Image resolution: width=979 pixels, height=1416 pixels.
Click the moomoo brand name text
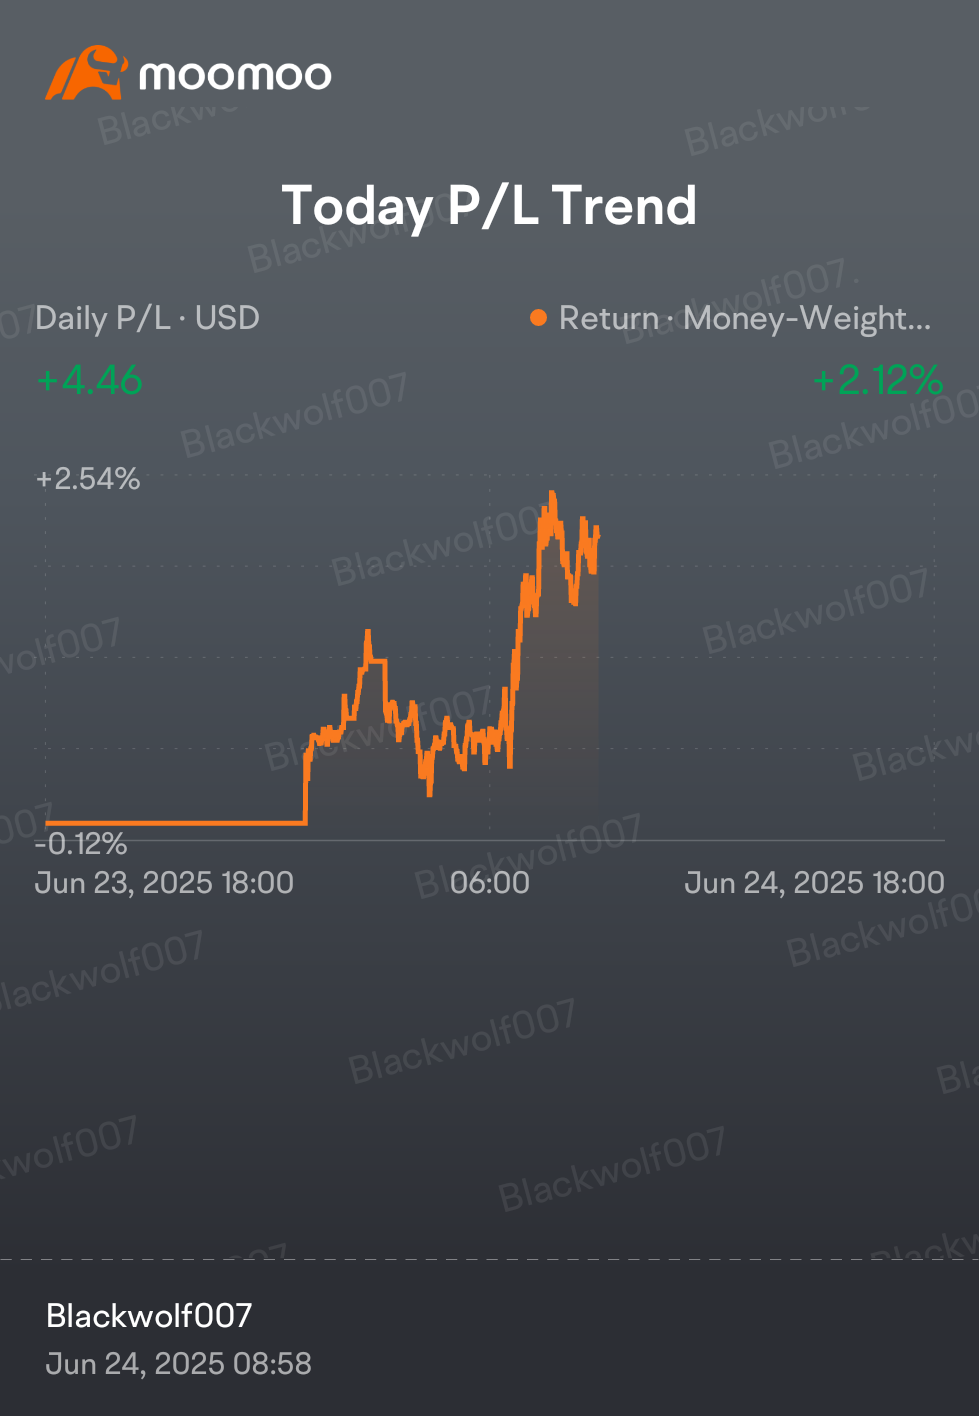click(x=235, y=75)
